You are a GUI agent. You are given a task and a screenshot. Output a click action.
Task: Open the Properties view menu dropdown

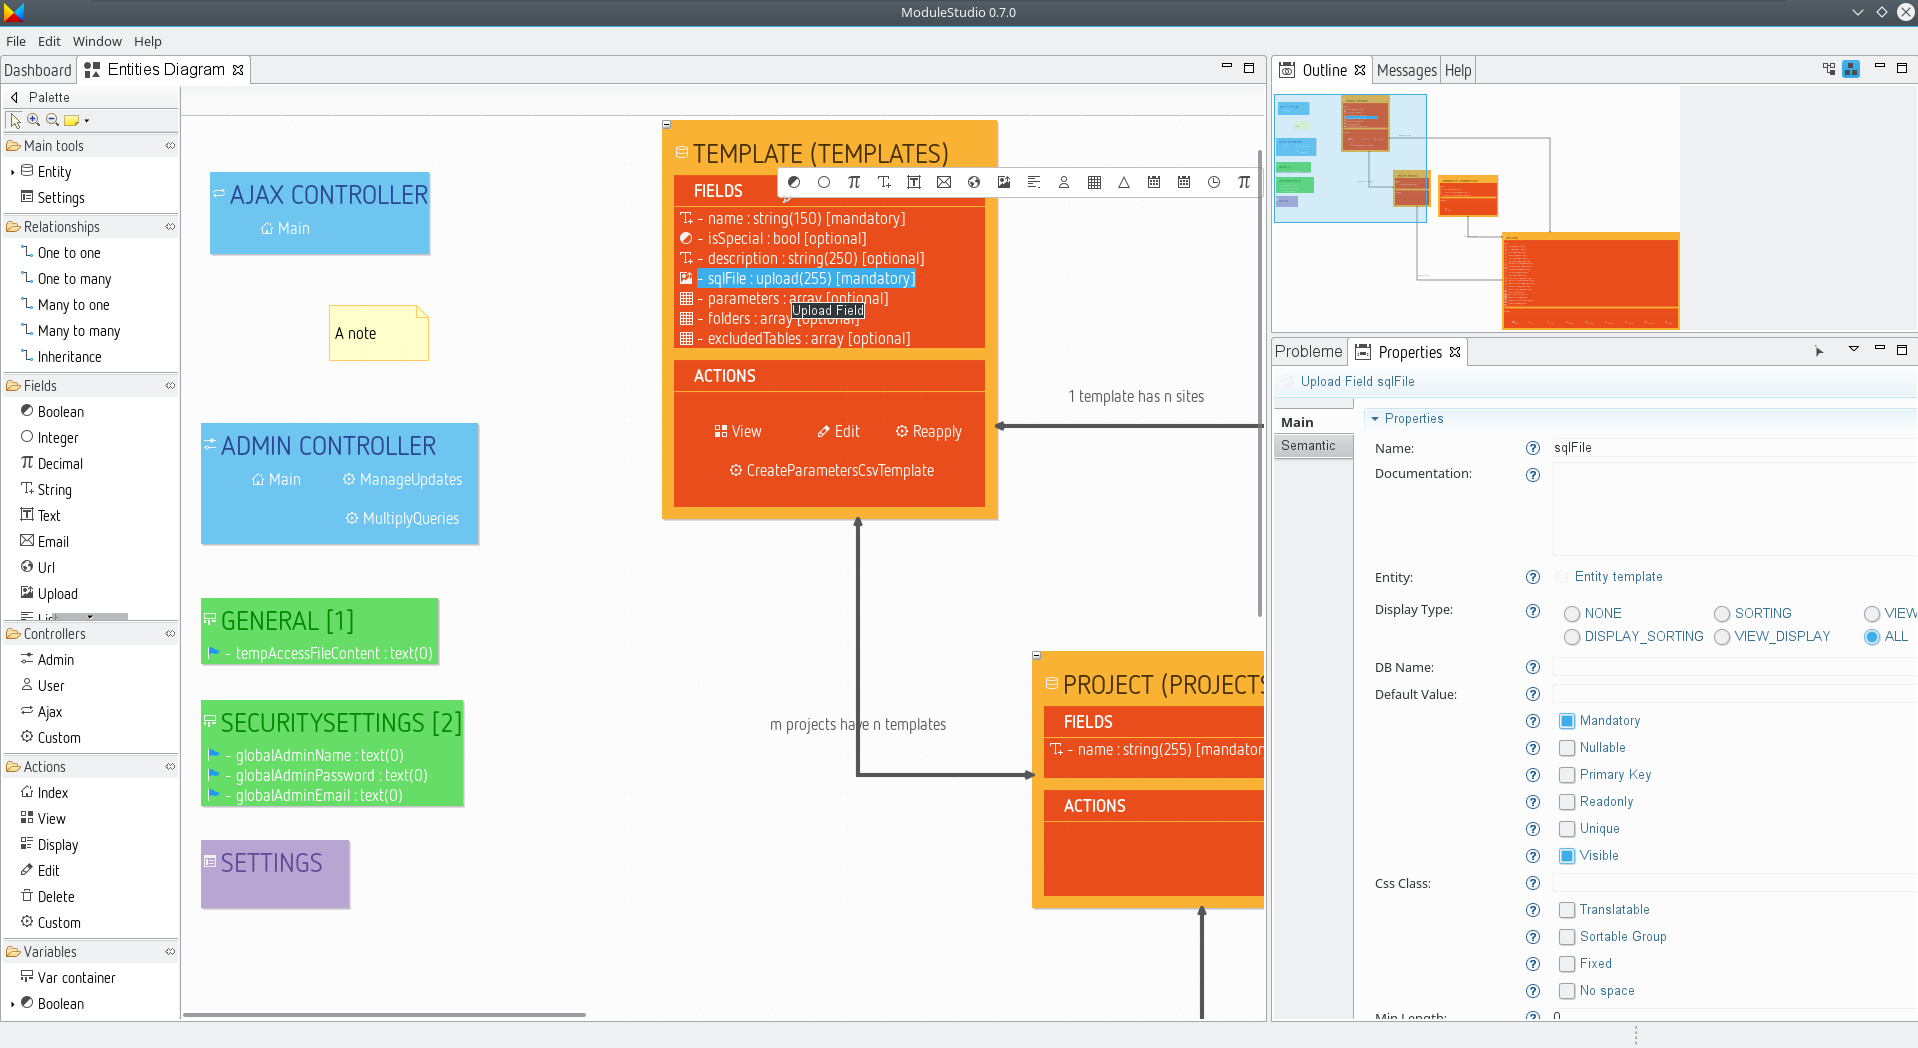(x=1853, y=349)
